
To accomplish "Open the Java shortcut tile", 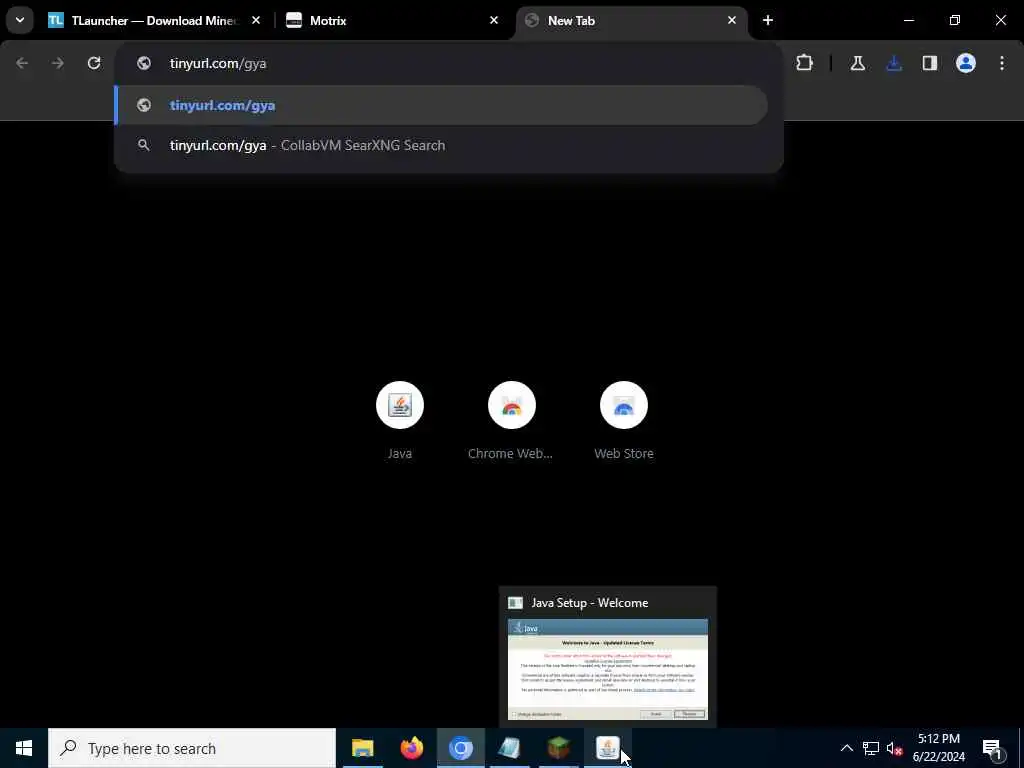I will 400,421.
